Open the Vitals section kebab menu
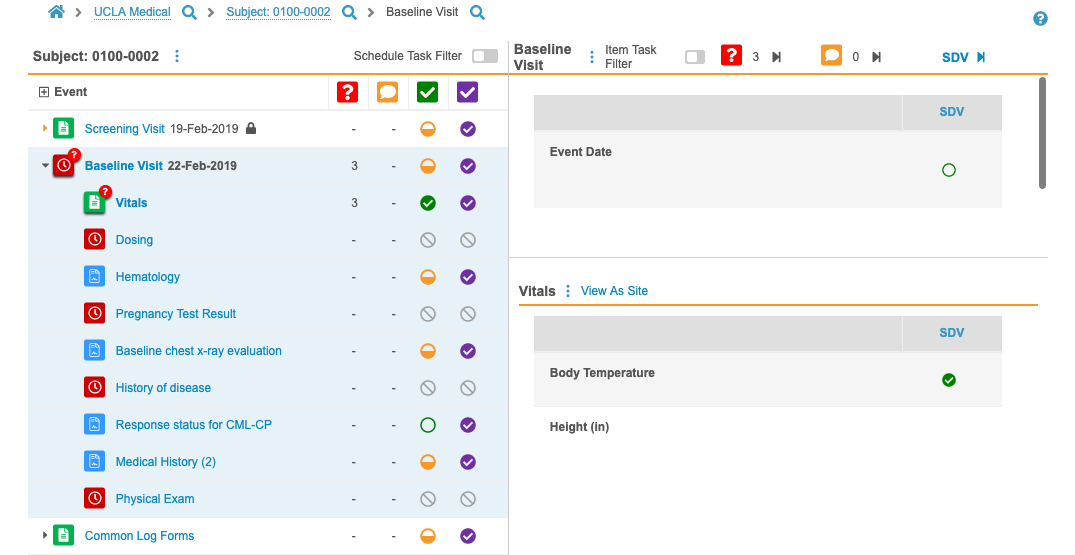 pyautogui.click(x=568, y=291)
